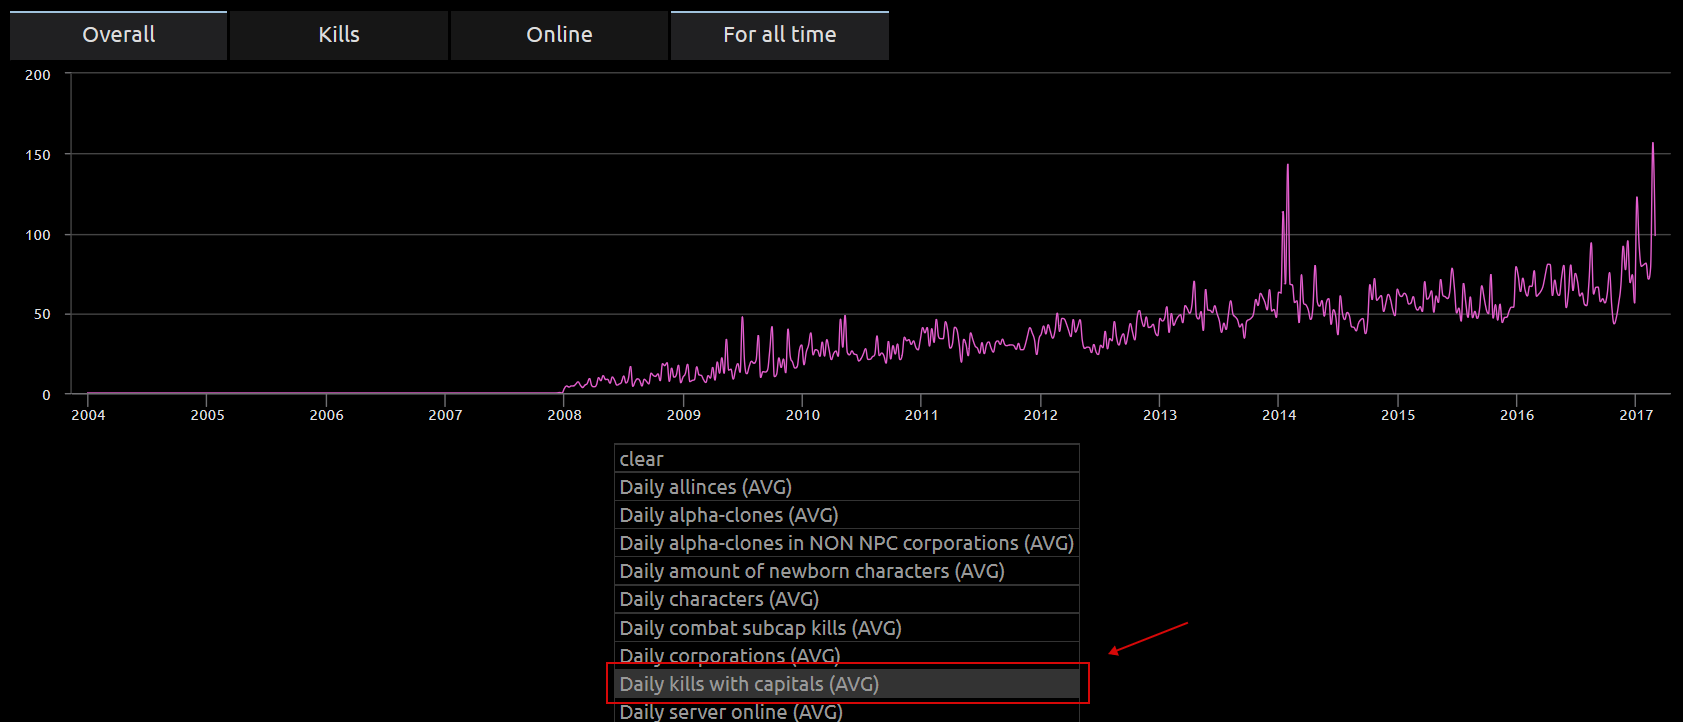Screen dimensions: 1683x722
Task: Click the 2012 year label on the axis
Action: tap(1040, 415)
